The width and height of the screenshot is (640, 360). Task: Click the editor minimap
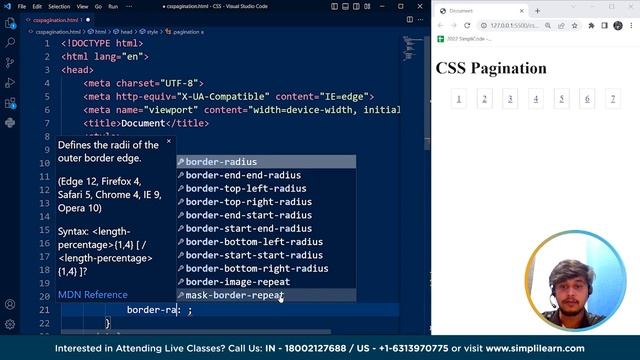[x=412, y=49]
